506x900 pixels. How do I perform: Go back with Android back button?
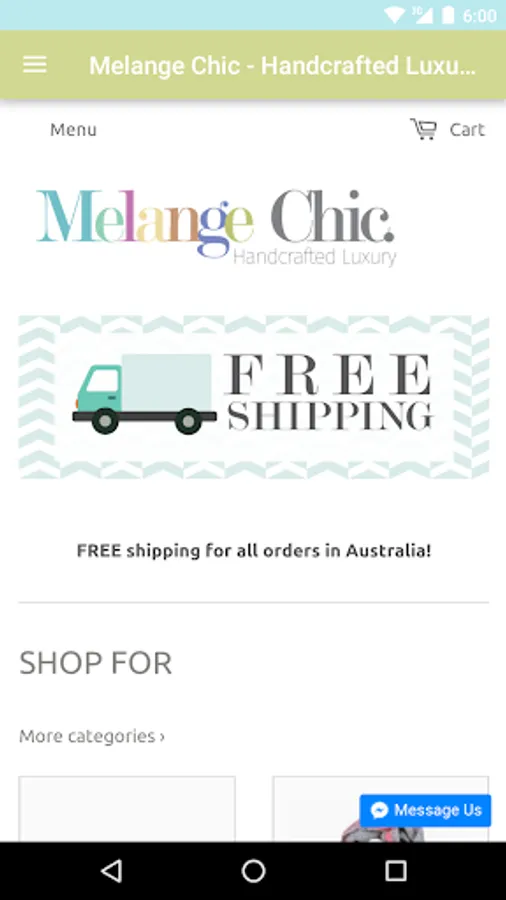(x=111, y=871)
